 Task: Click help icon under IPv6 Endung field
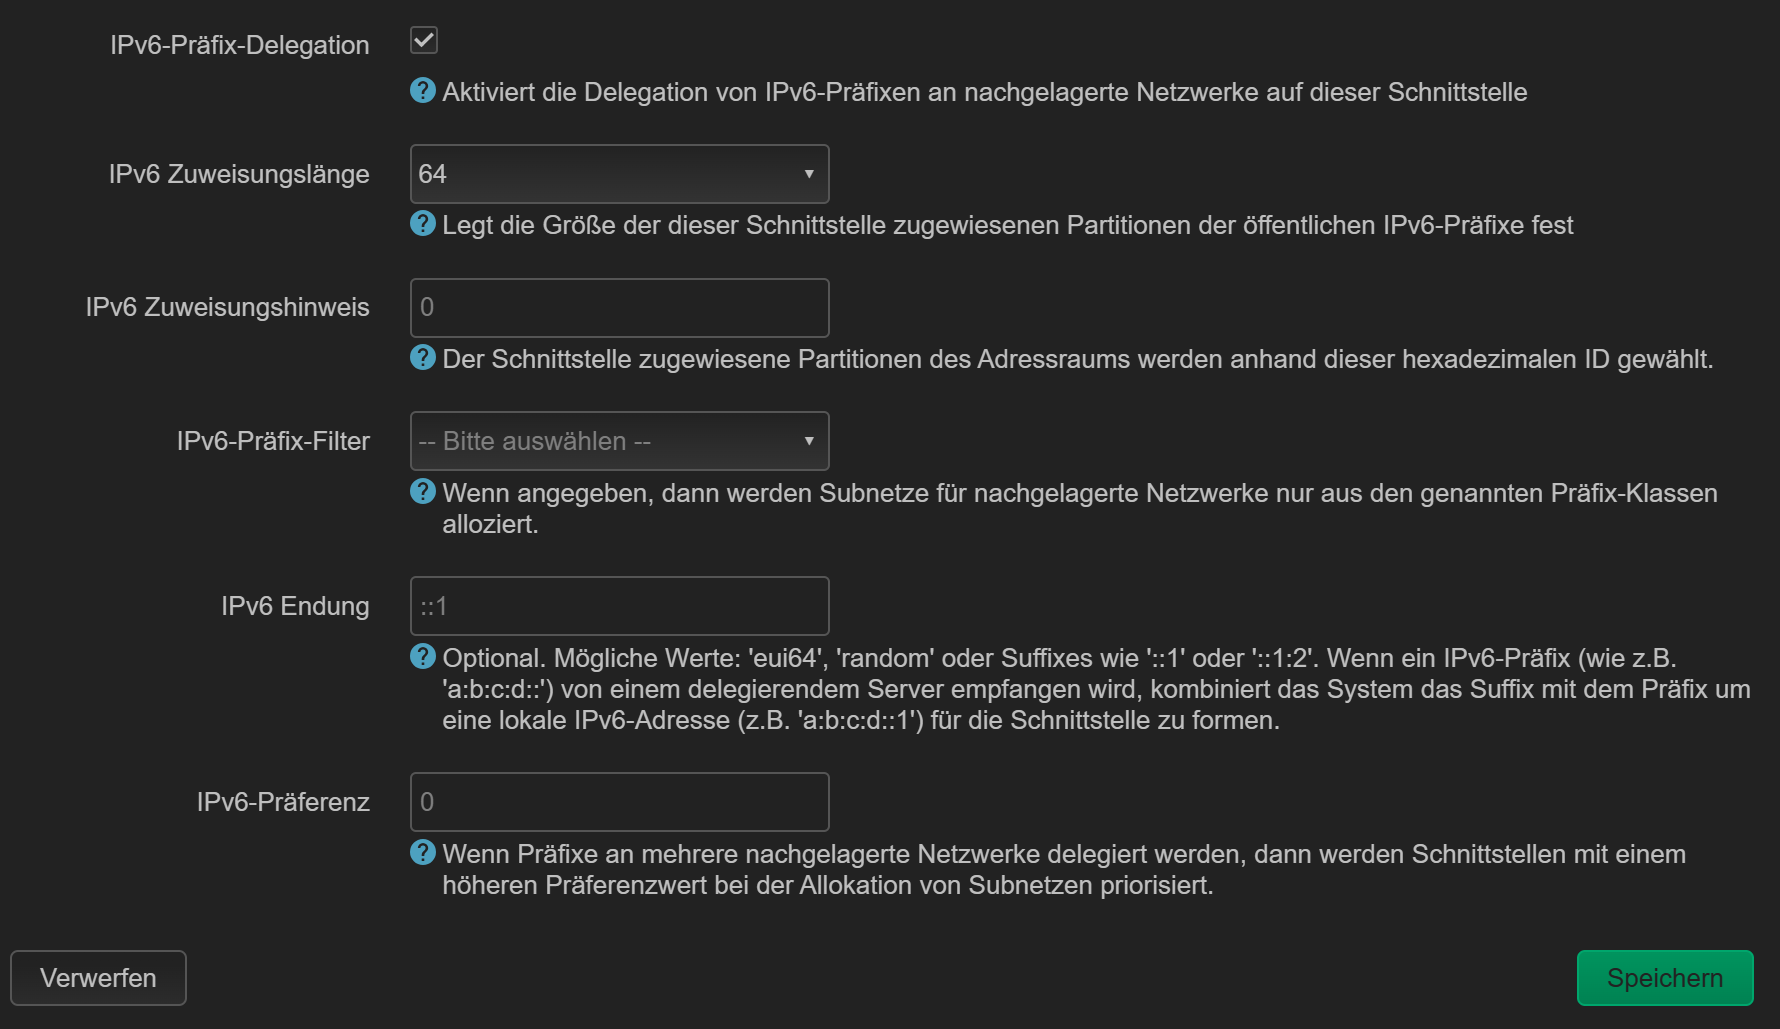point(423,657)
